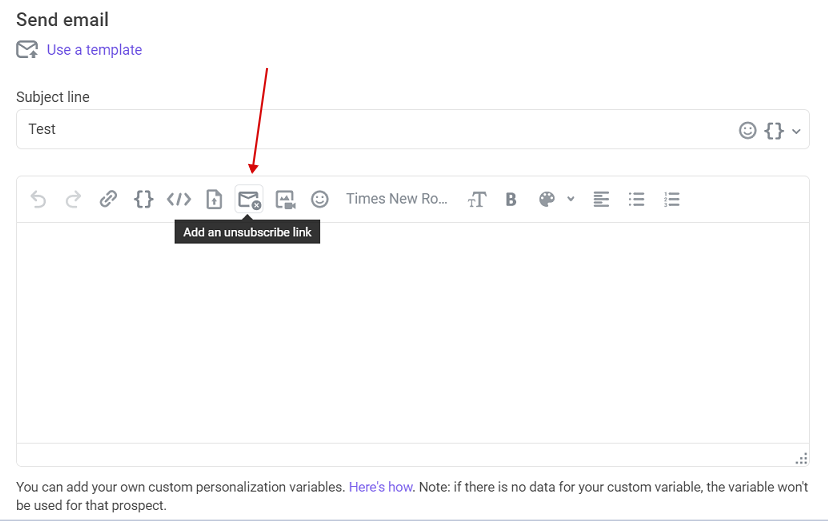Open the Here's how link
This screenshot has width=828, height=521.
coord(381,487)
